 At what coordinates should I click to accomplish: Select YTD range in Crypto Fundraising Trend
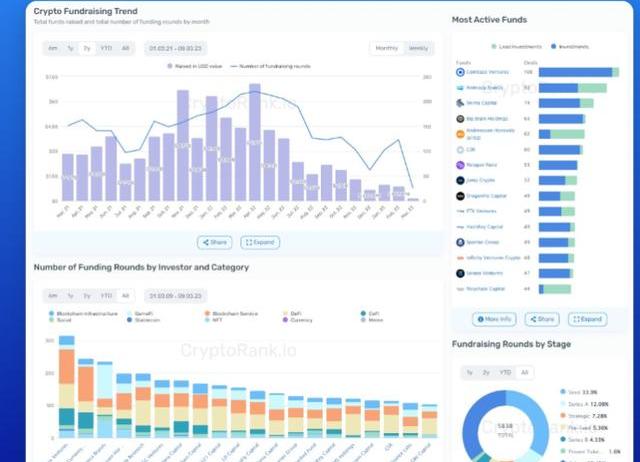pyautogui.click(x=105, y=48)
